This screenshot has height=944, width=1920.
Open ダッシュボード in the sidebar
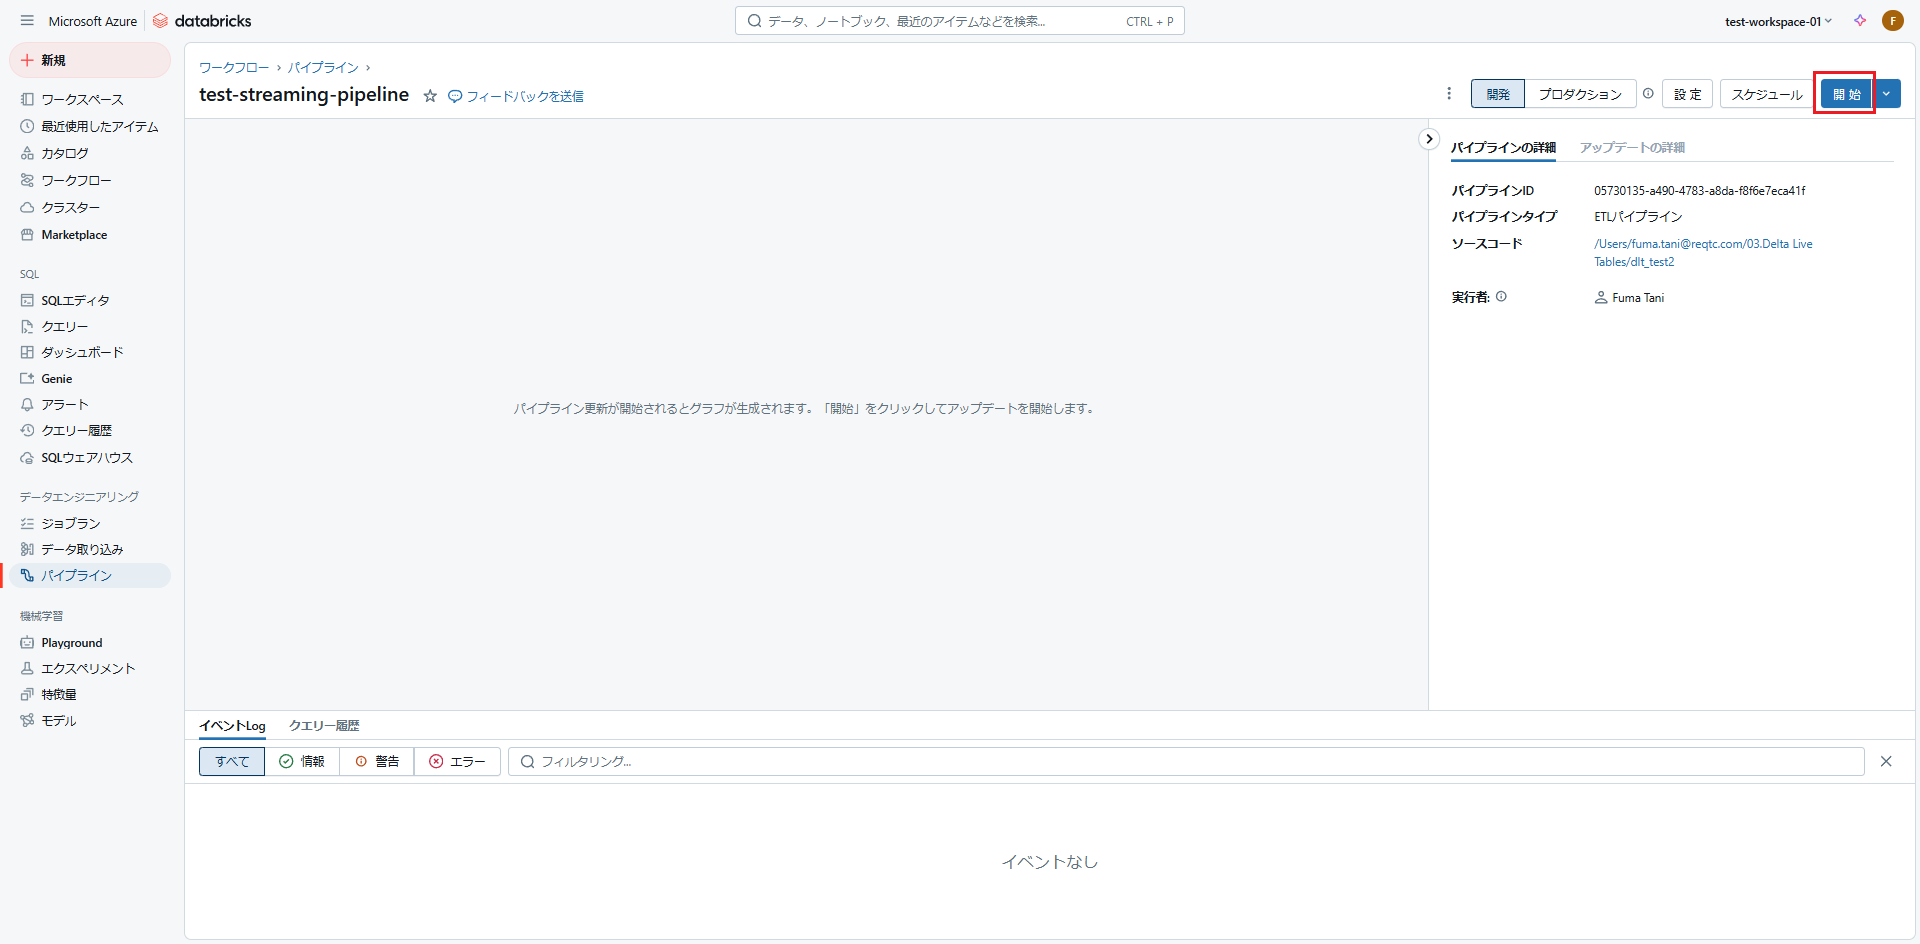pos(90,352)
